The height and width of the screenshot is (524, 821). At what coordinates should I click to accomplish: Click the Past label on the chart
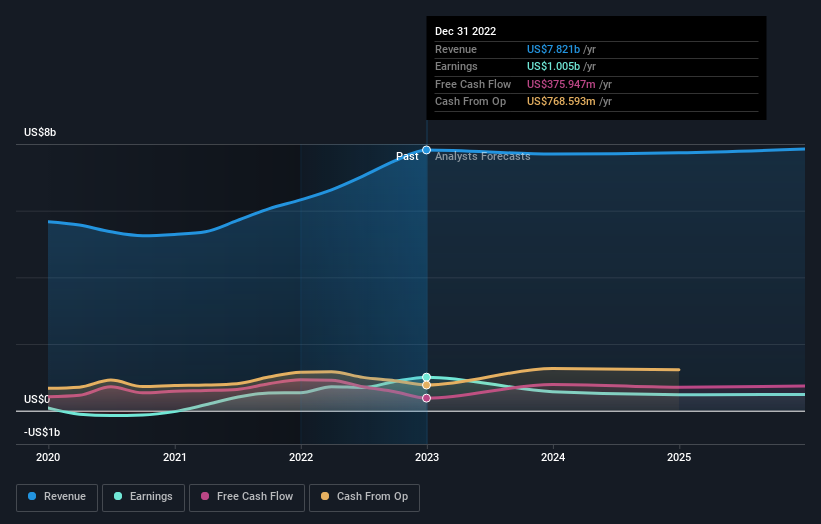(407, 156)
